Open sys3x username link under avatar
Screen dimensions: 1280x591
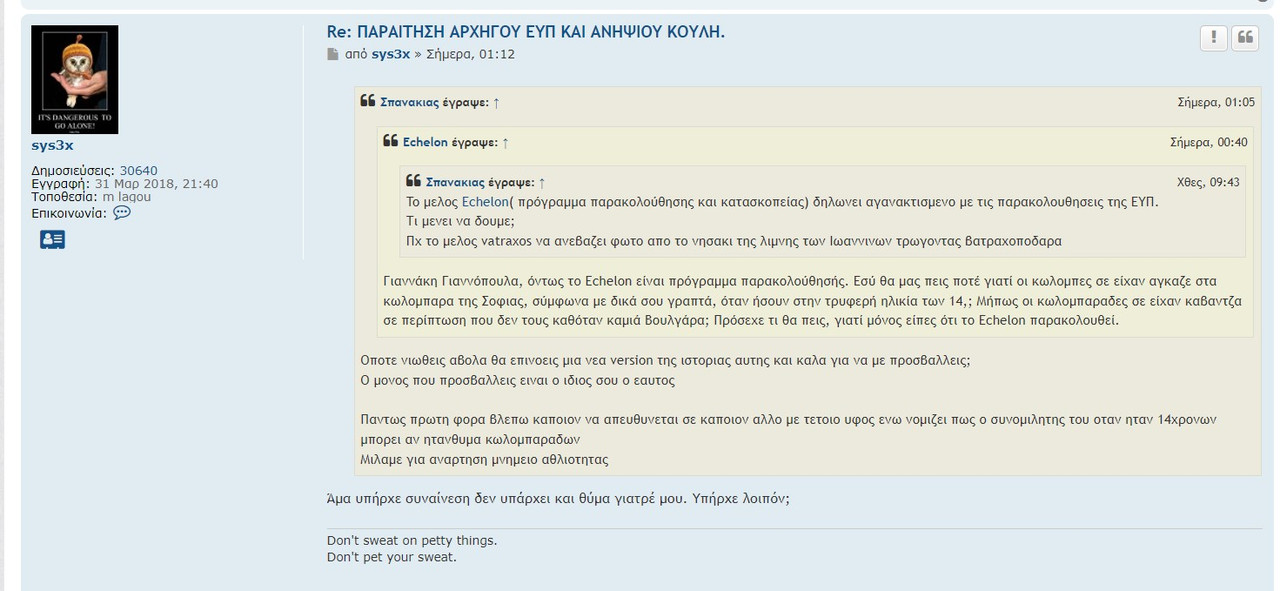(x=53, y=146)
